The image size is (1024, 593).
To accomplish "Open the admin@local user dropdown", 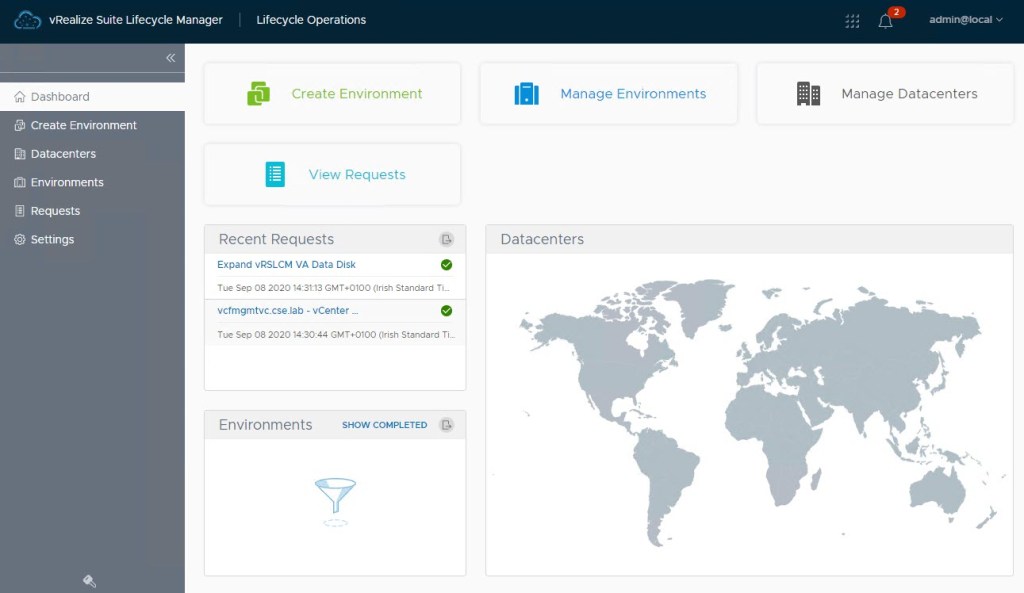I will [x=965, y=20].
